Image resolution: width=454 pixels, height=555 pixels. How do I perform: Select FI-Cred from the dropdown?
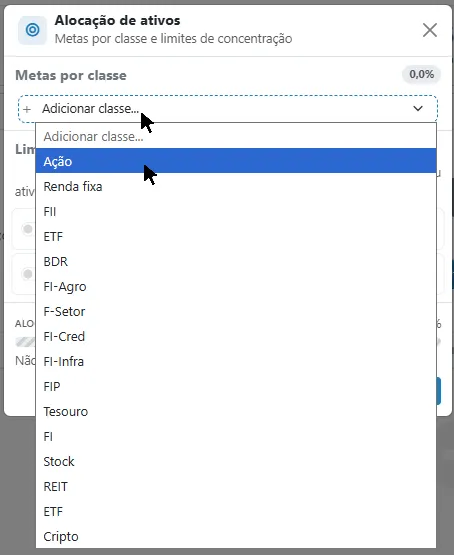[x=236, y=336]
